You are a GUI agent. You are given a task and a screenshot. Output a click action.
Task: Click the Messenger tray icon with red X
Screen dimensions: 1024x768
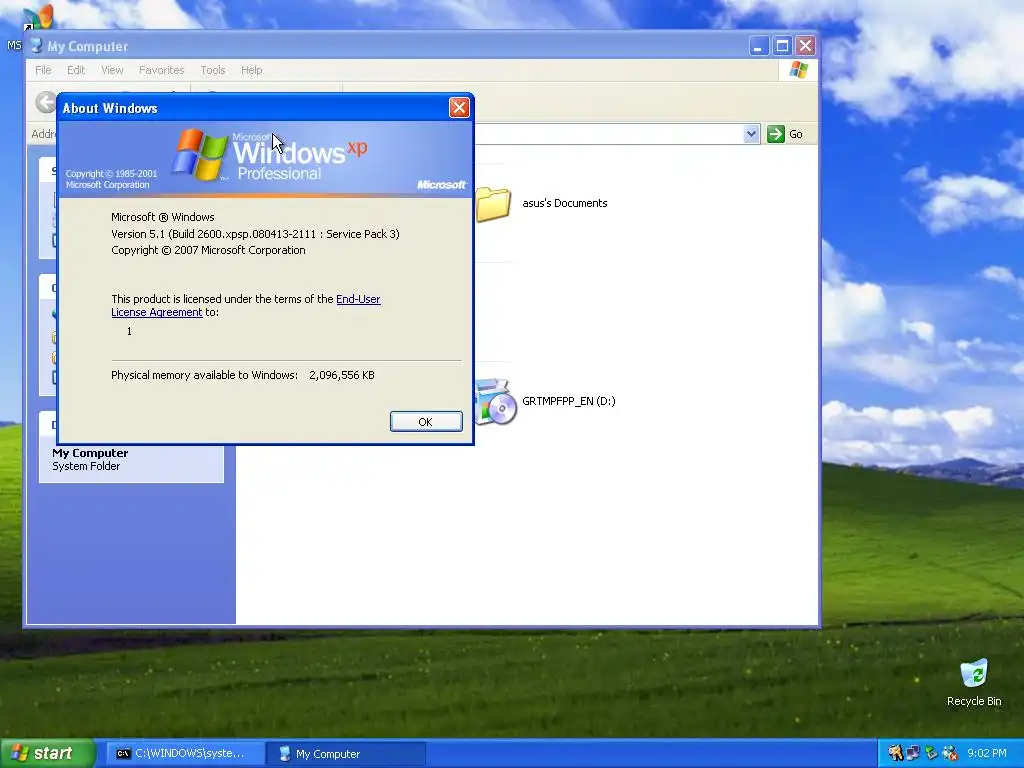pos(950,753)
